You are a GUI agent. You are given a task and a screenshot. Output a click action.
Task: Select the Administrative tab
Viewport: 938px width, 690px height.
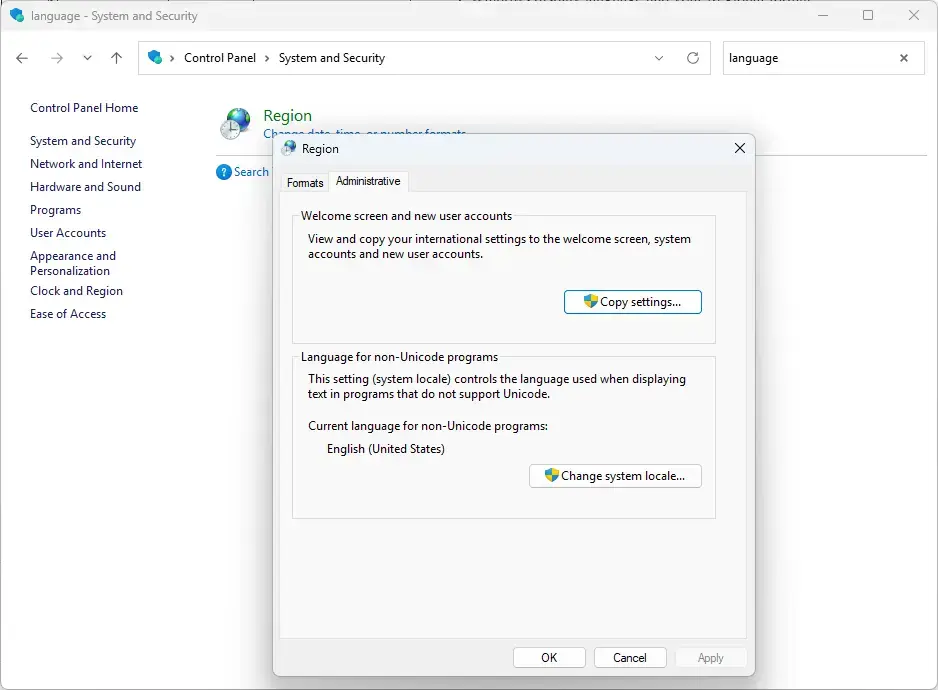point(368,181)
